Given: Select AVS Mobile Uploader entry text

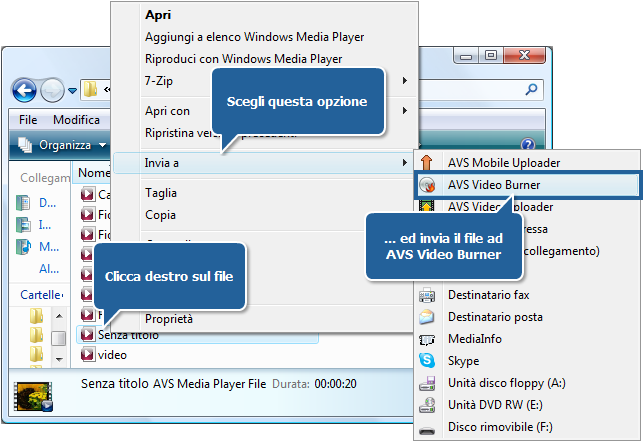Looking at the screenshot, I should tap(504, 163).
